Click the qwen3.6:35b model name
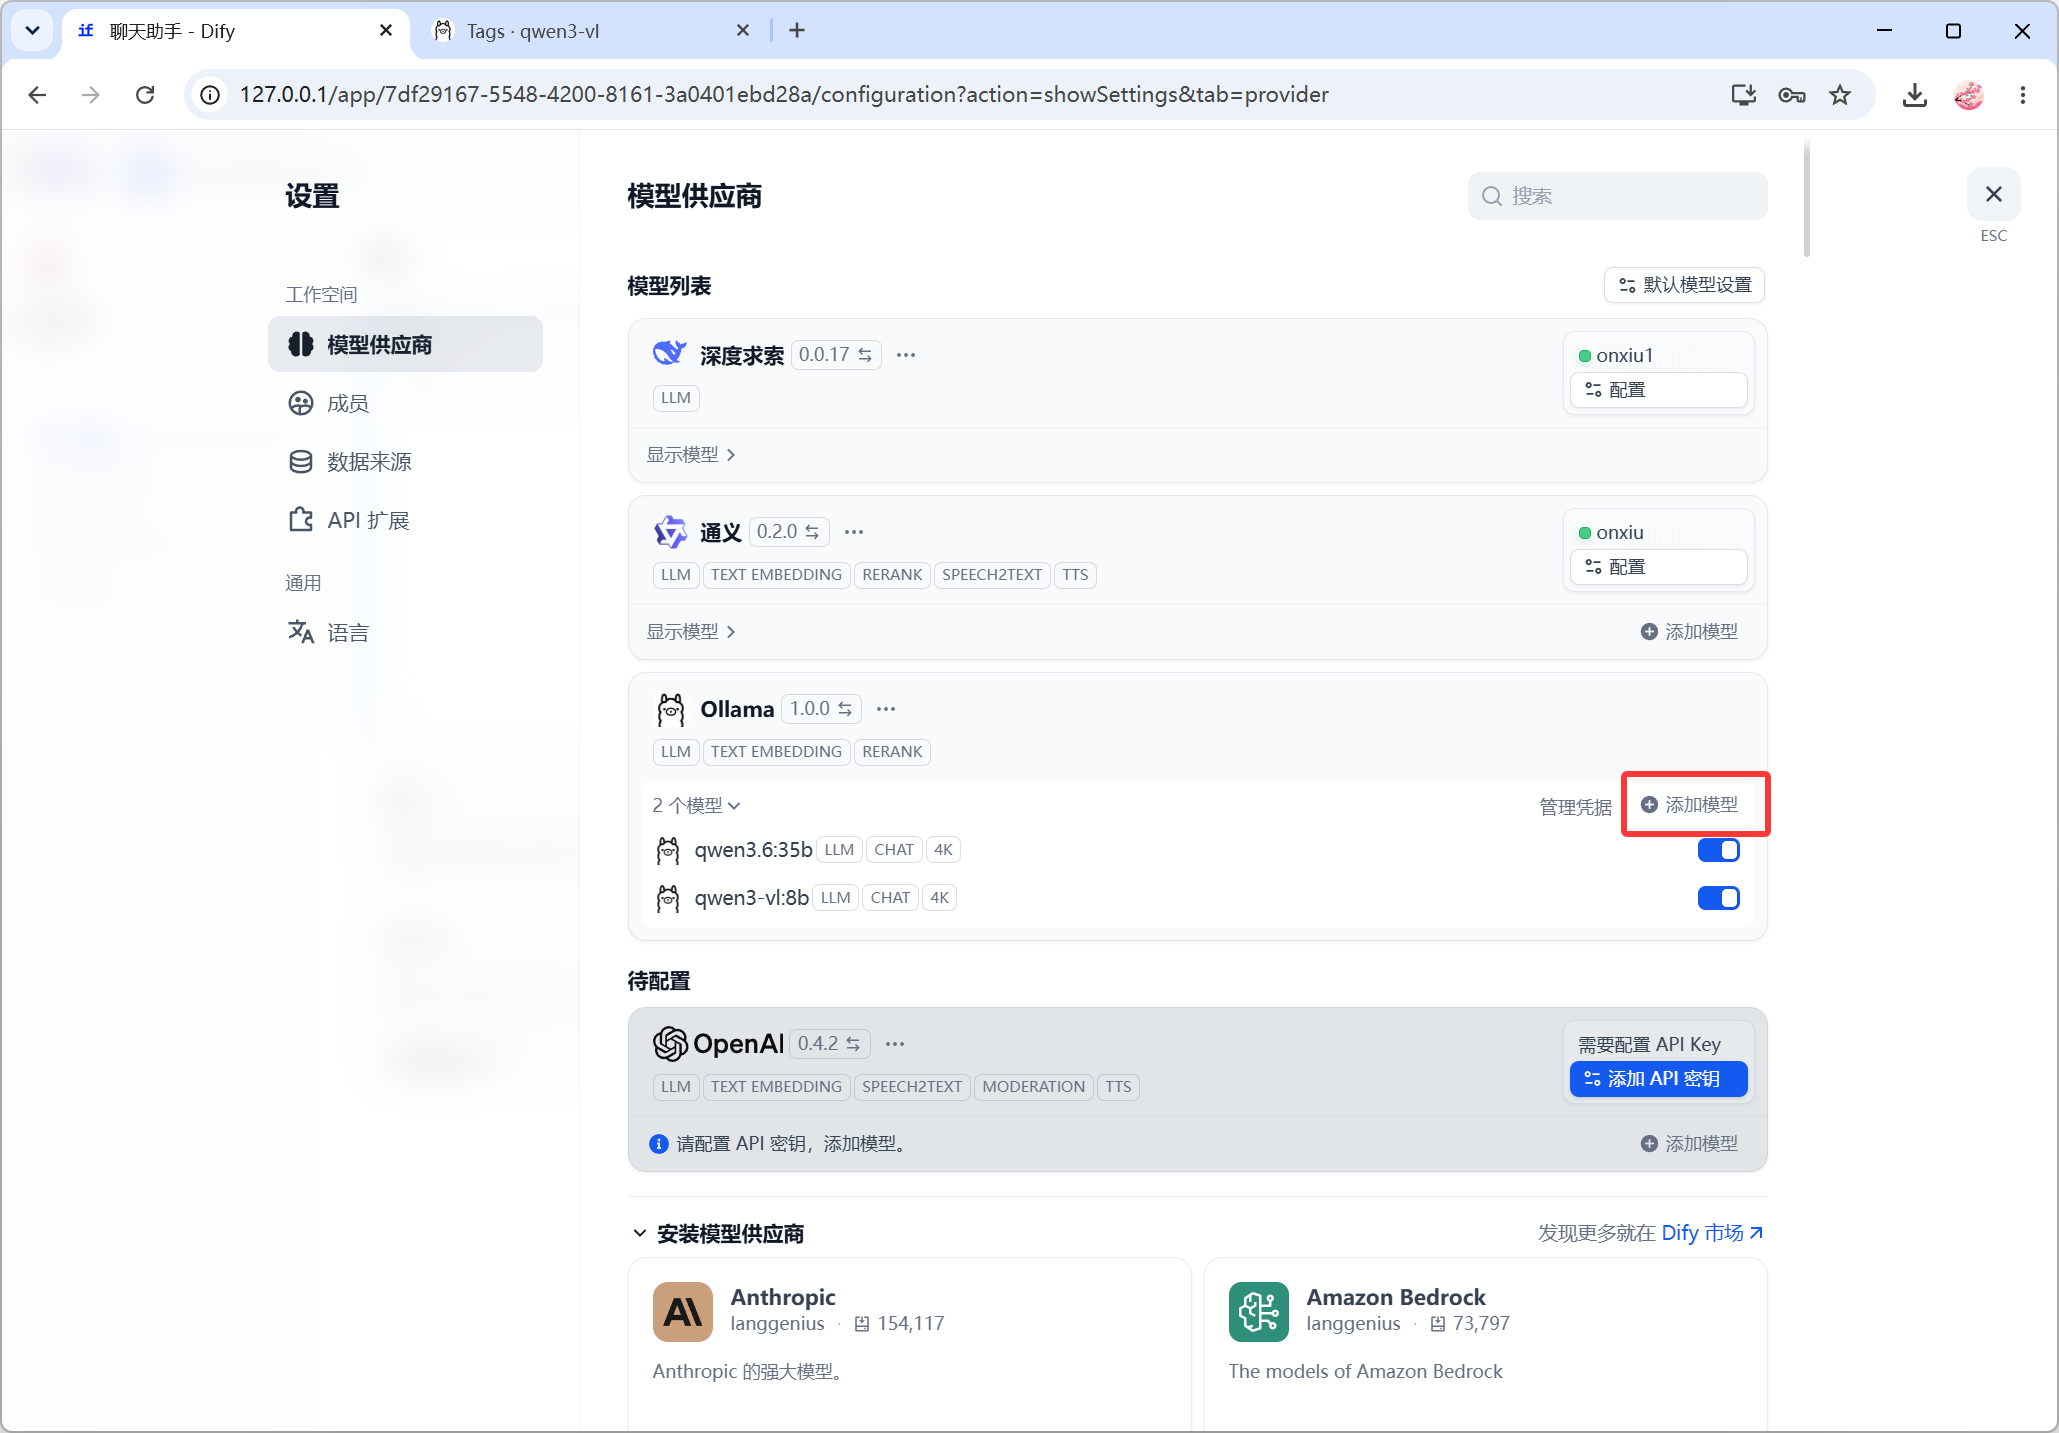The height and width of the screenshot is (1433, 2059). pos(753,850)
